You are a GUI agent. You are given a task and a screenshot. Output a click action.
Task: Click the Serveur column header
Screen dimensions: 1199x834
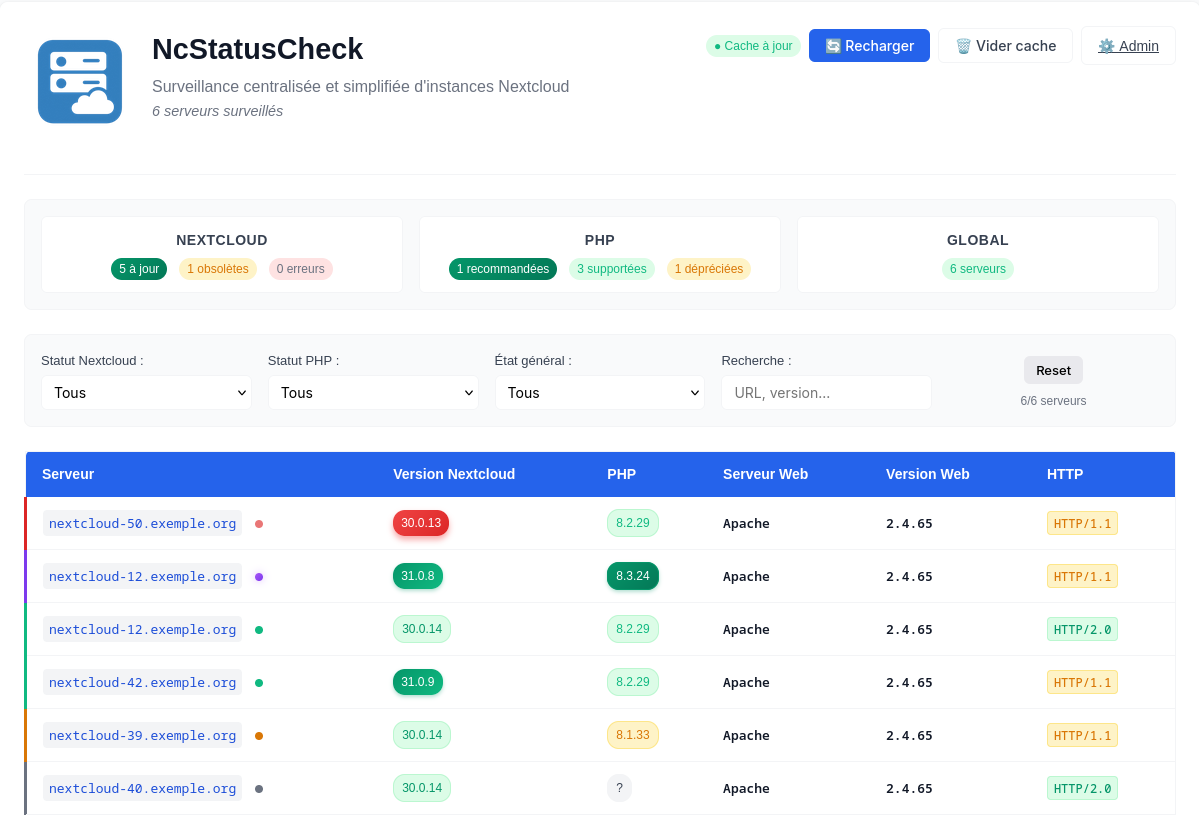point(68,475)
